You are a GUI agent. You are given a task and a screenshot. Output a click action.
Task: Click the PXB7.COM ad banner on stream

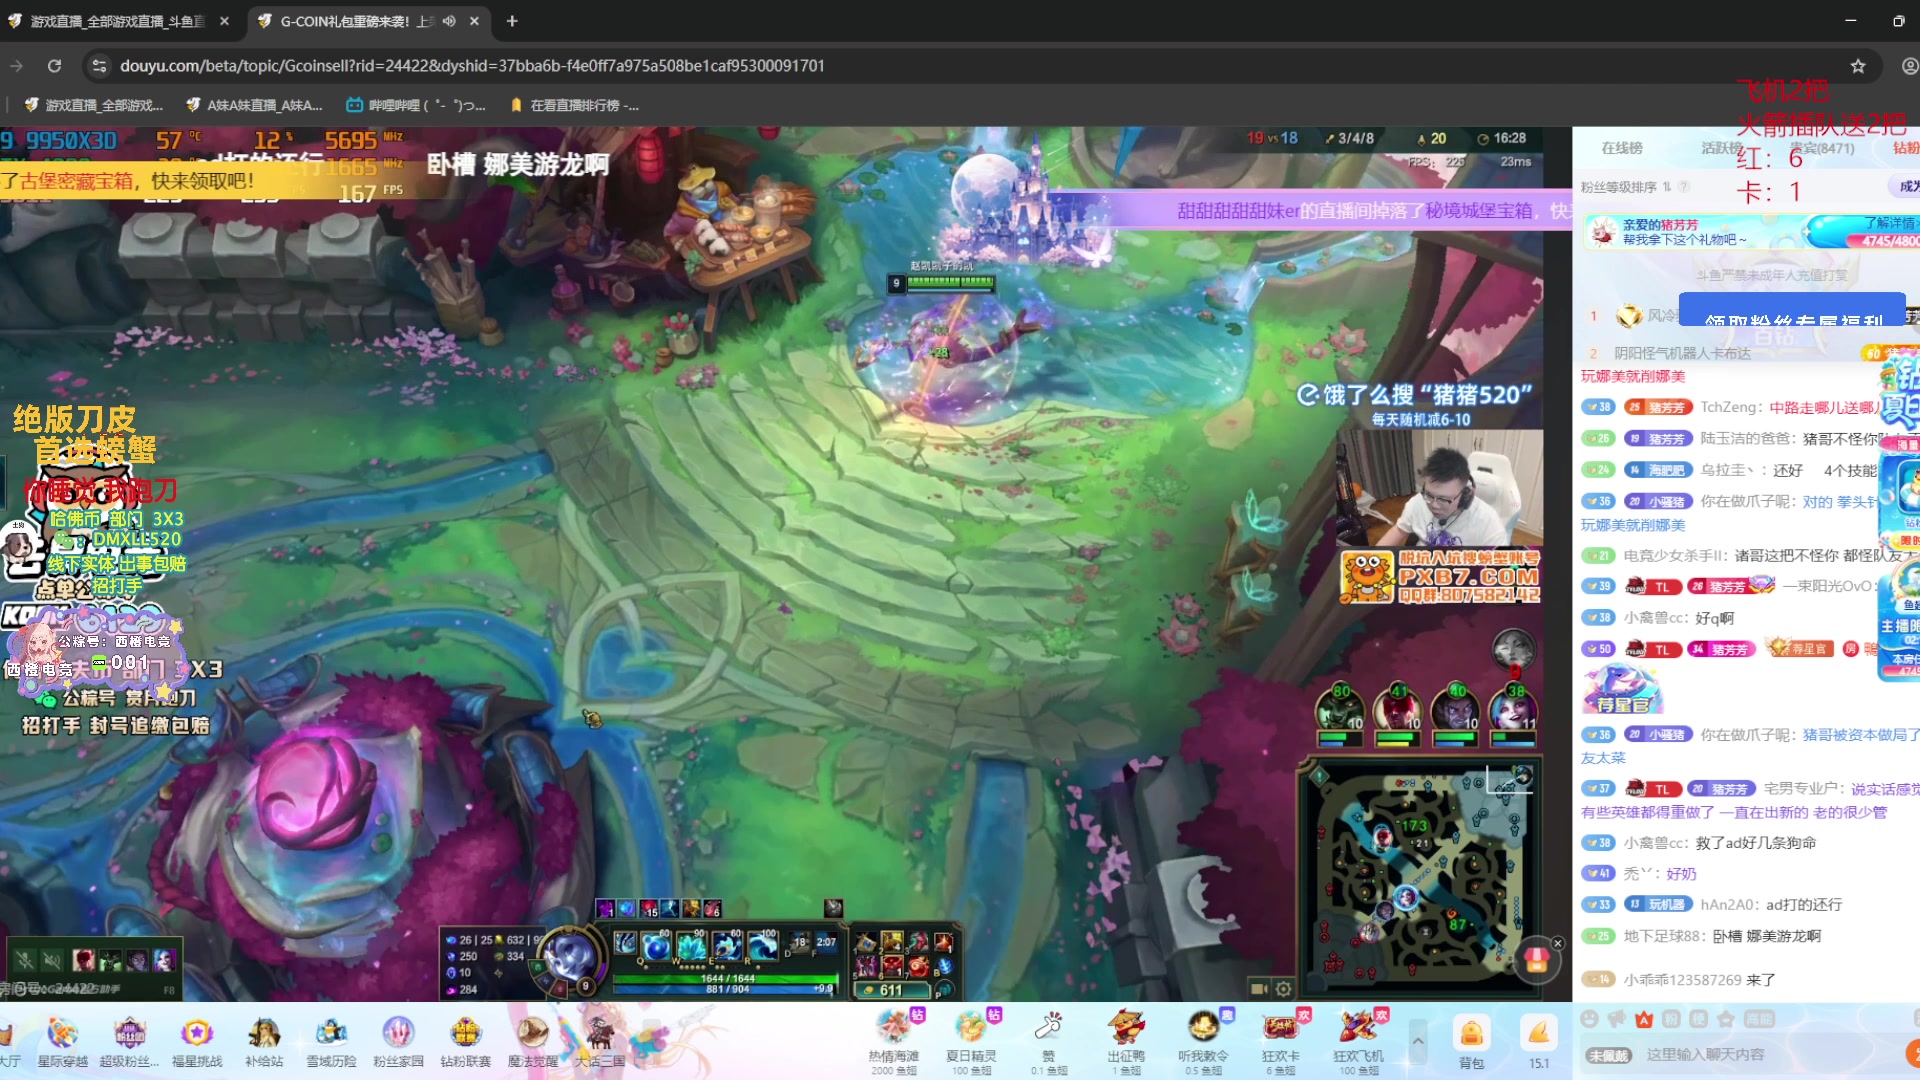[1440, 577]
